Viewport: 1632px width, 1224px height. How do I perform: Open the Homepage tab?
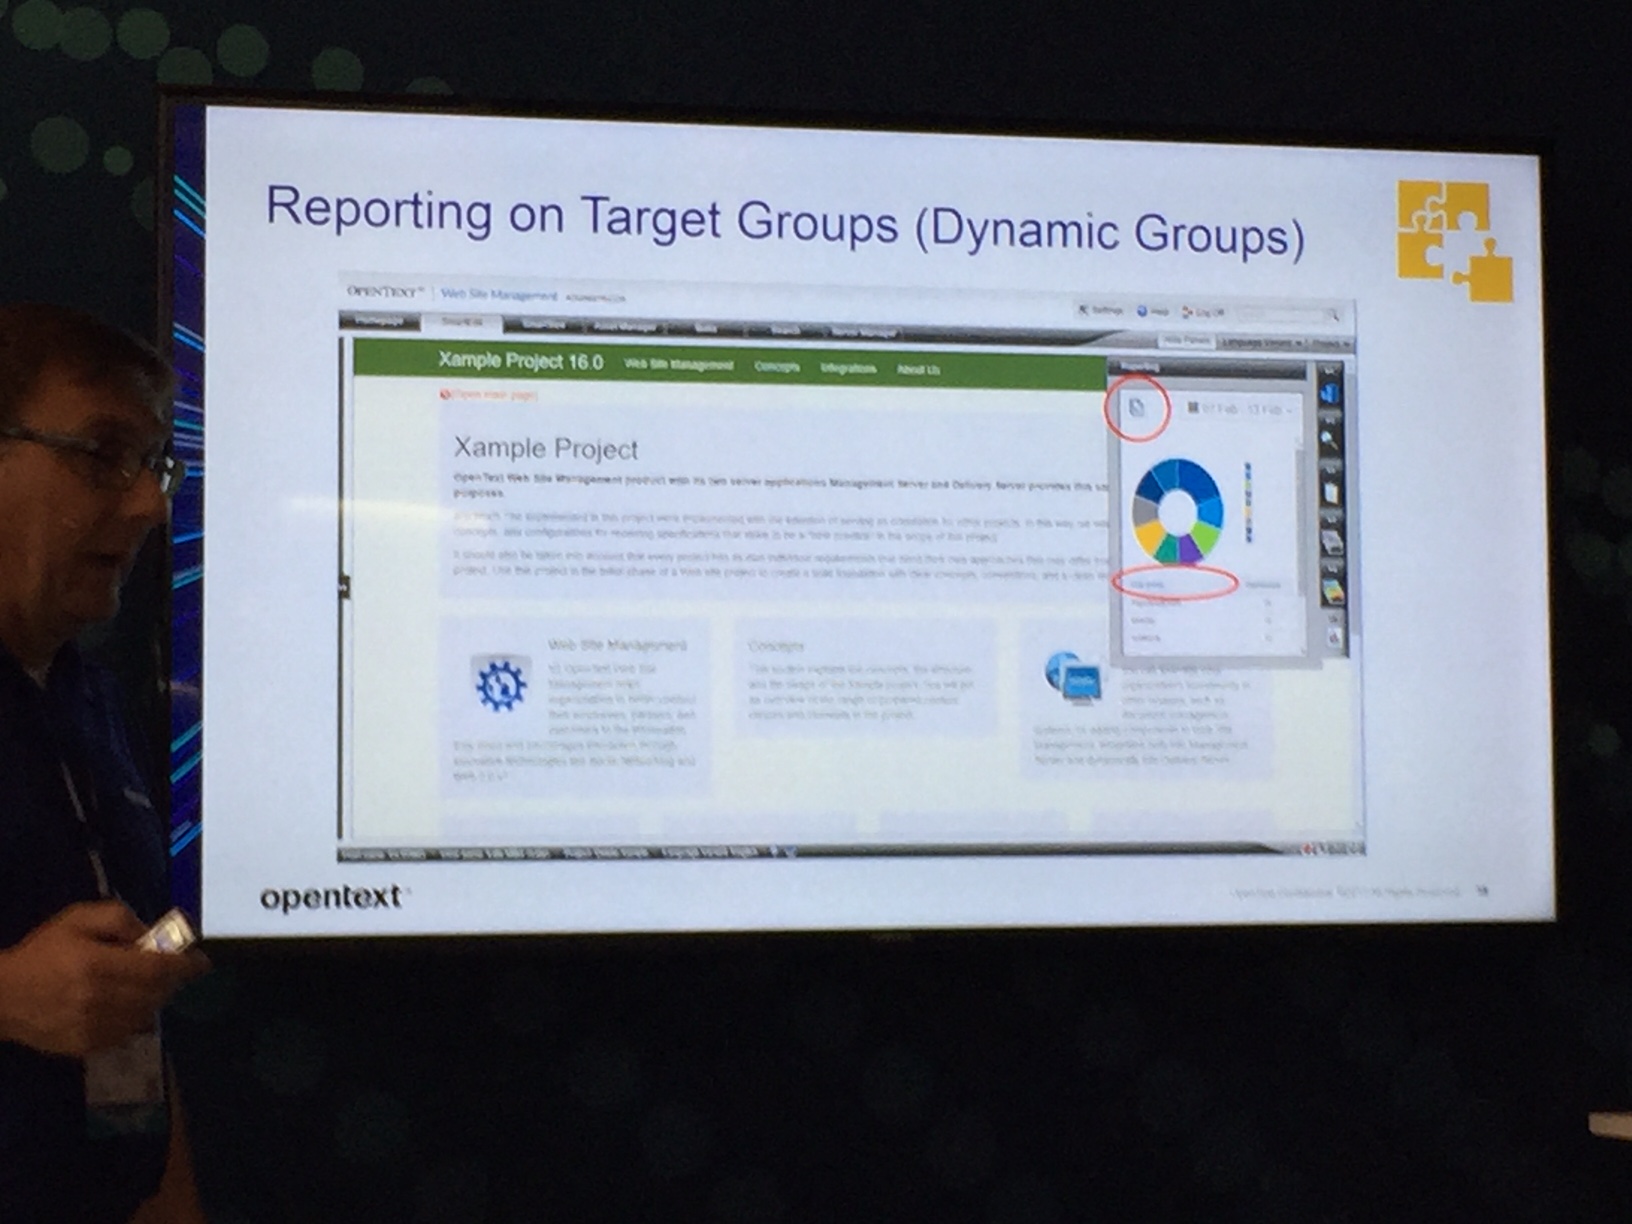click(380, 321)
